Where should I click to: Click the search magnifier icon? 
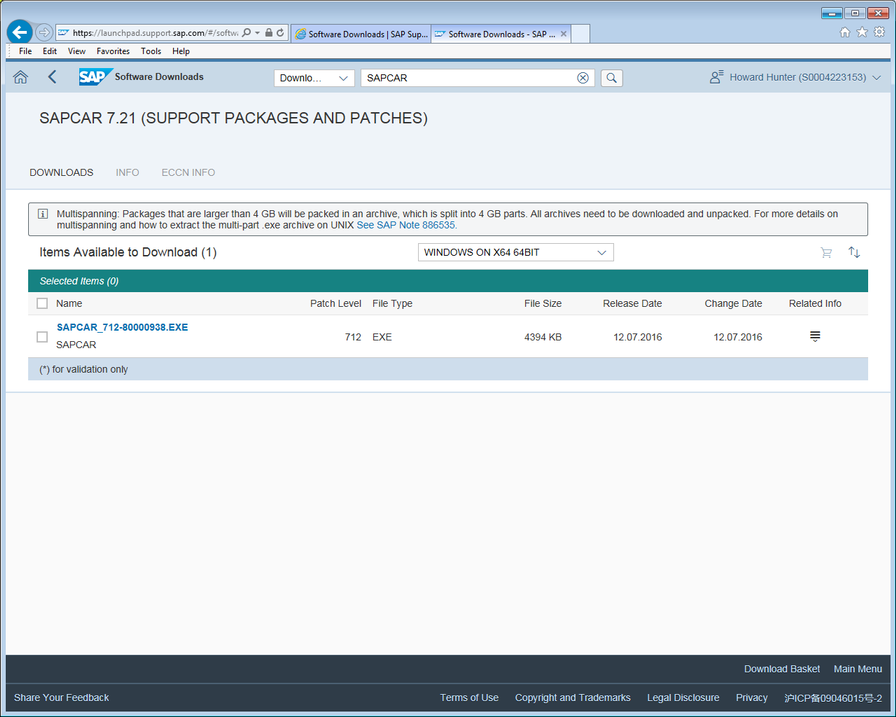(611, 77)
